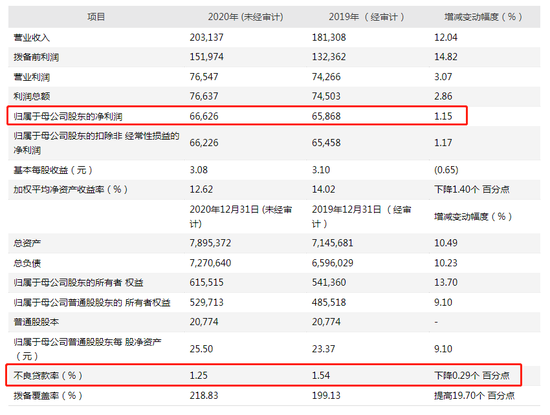The image size is (550, 415).
Task: Select 不良贷款率（%）row label
Action: pos(48,376)
